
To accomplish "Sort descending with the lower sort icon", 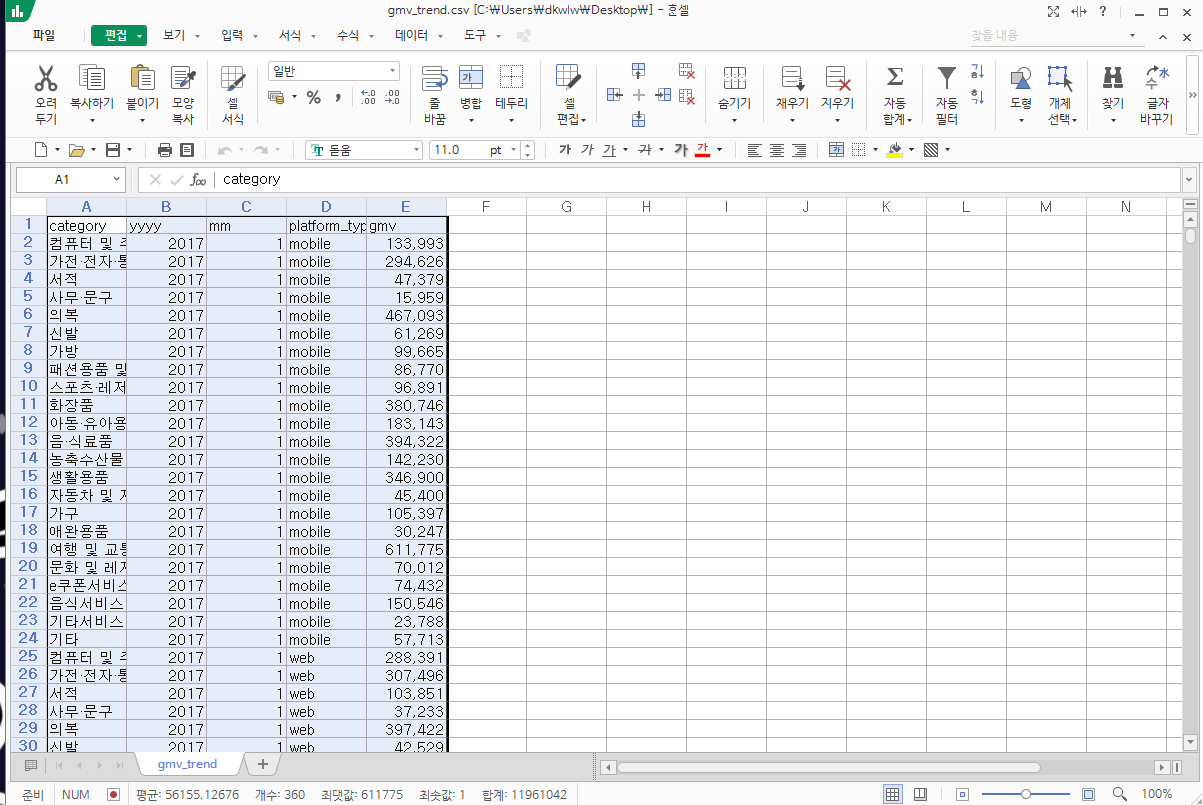I will coord(978,97).
